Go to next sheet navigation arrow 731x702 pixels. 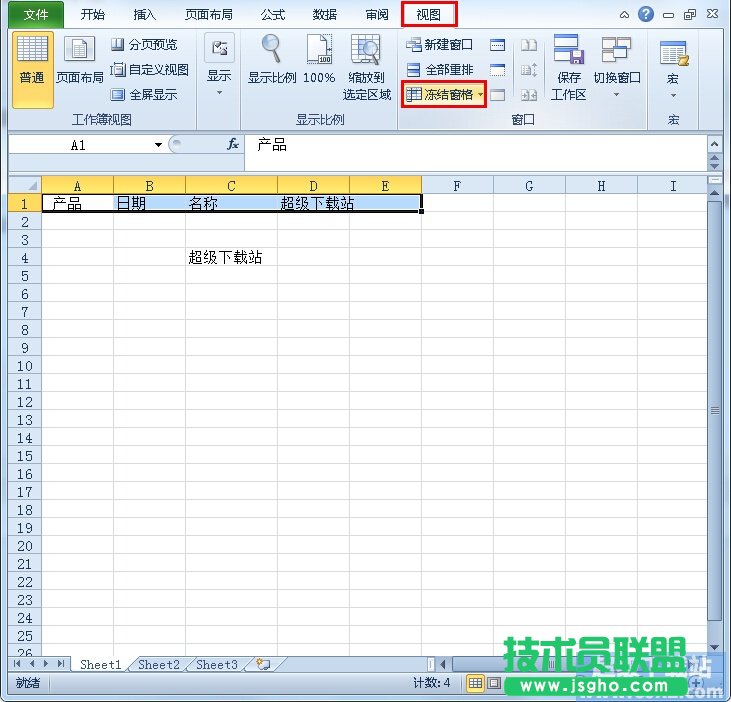(x=46, y=663)
